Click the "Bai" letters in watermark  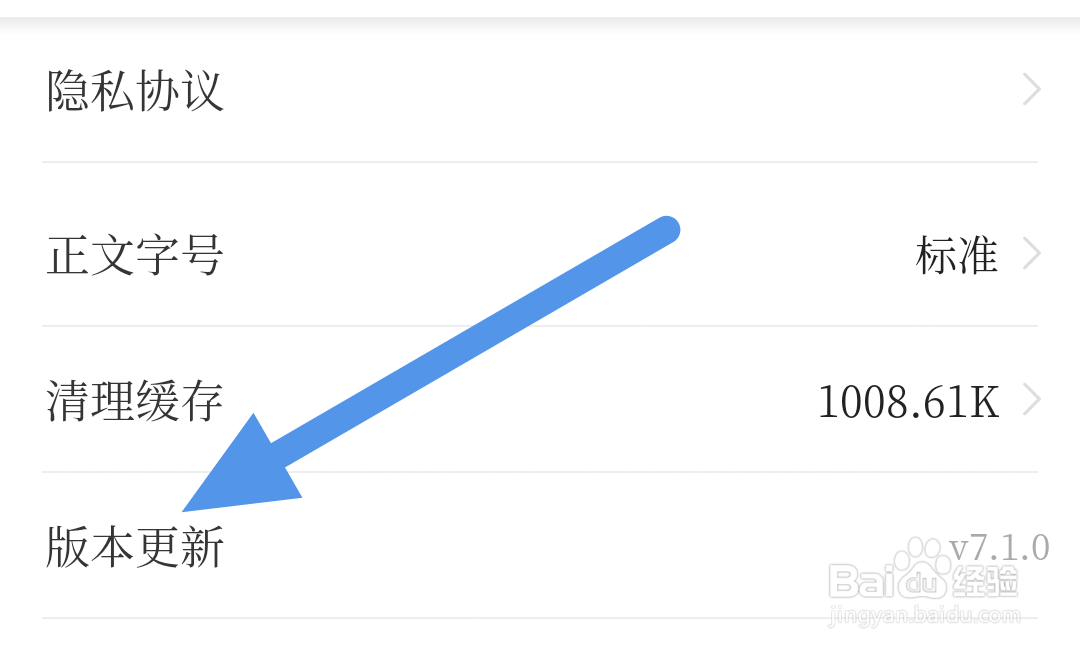point(862,580)
